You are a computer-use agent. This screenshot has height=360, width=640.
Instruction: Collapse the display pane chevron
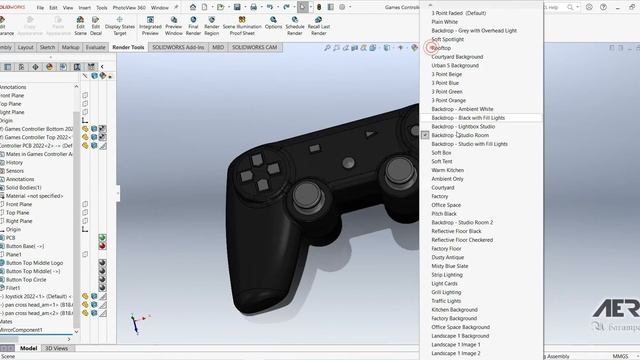pos(102,67)
